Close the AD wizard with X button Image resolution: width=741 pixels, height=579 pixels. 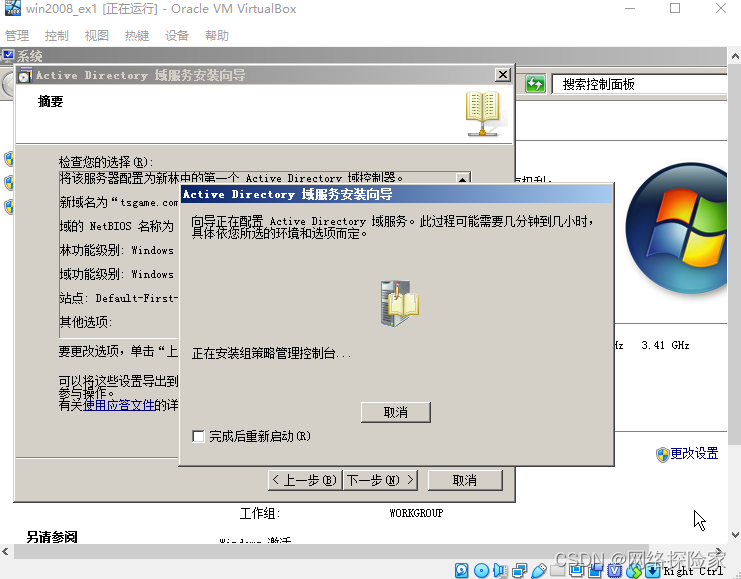pyautogui.click(x=503, y=75)
